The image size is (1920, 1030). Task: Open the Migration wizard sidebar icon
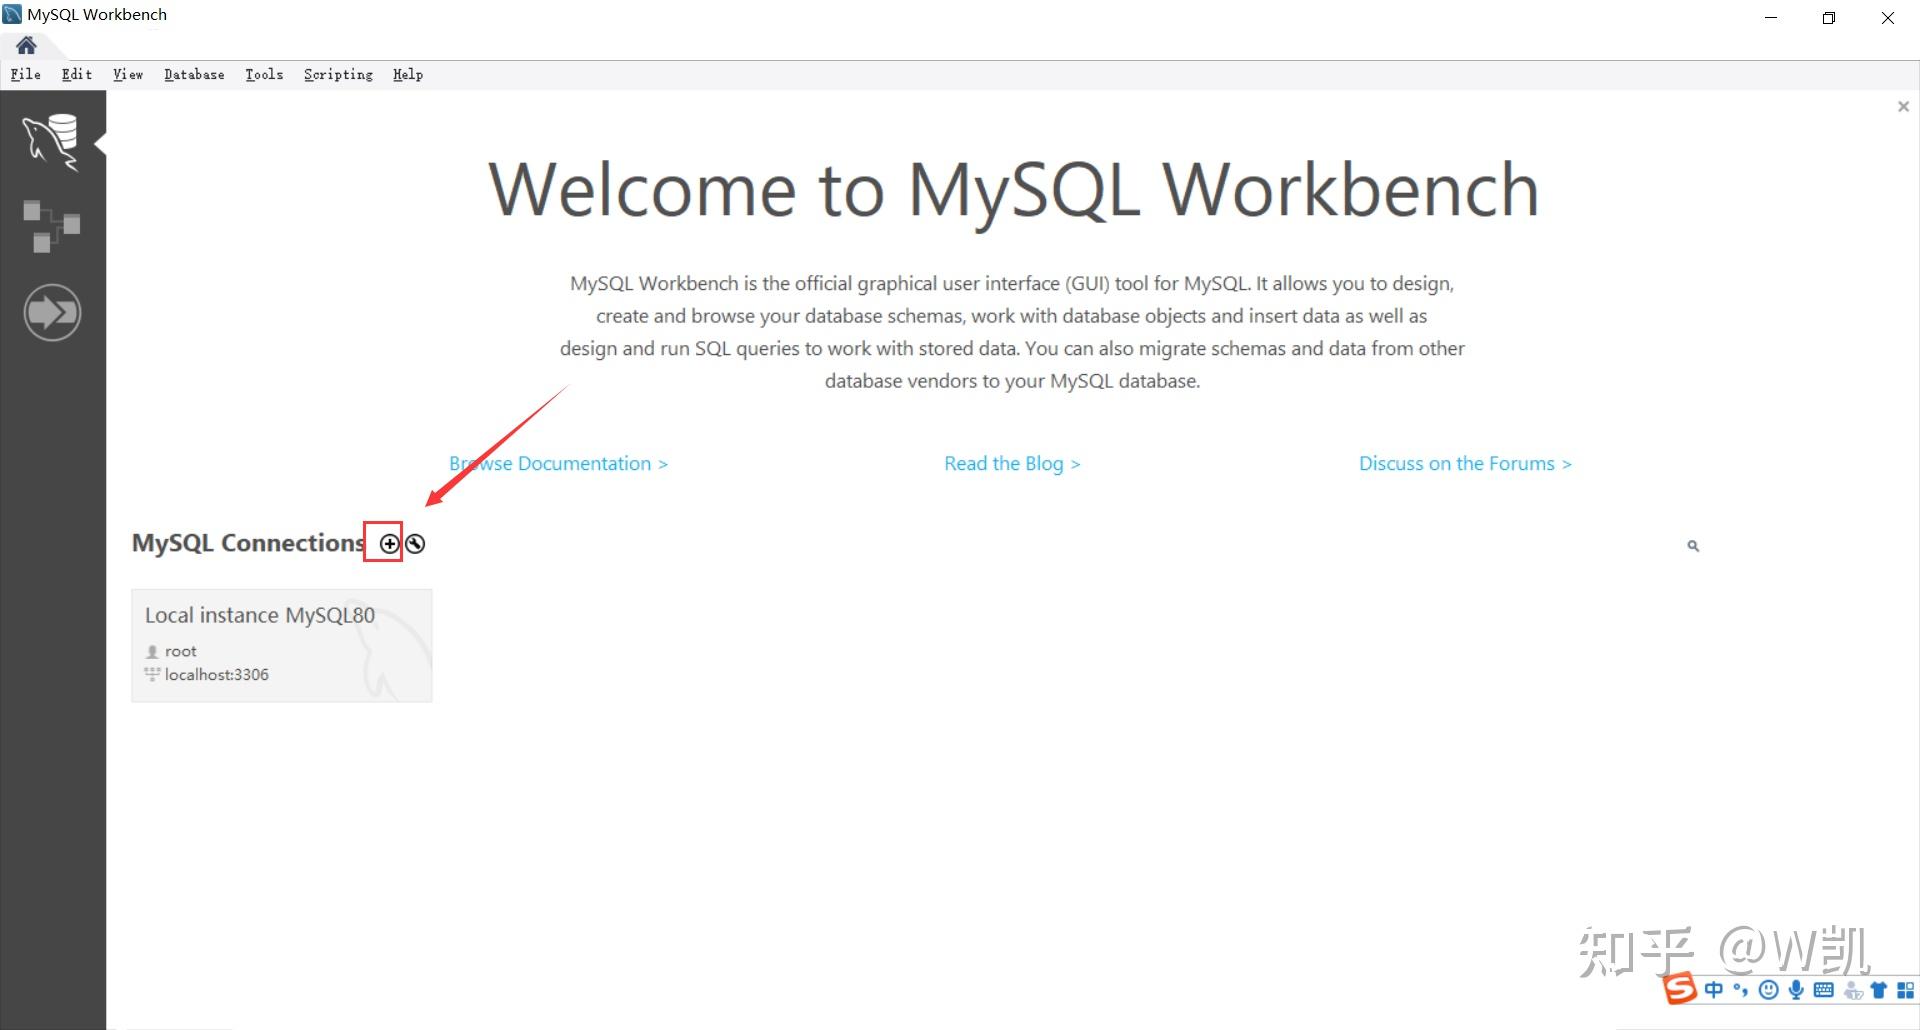coord(52,313)
